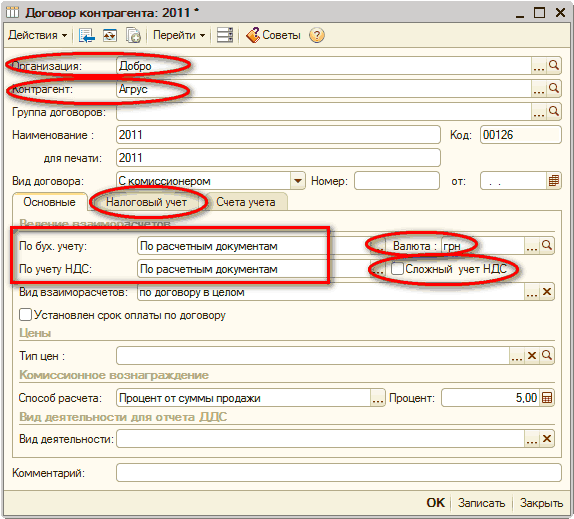Open calculator for Процент field
This screenshot has height=519, width=574.
547,398
